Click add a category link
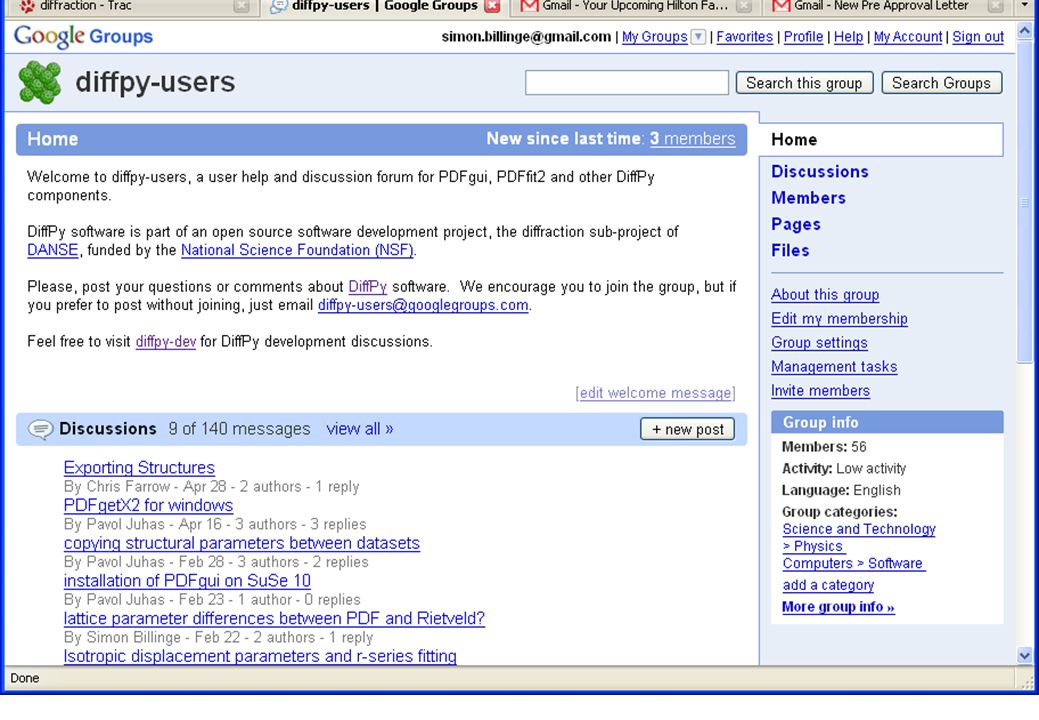Screen dimensions: 1039x720 828,586
